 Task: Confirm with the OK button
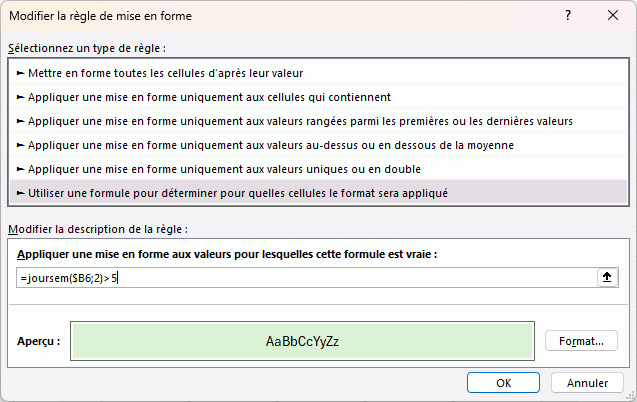(x=504, y=382)
